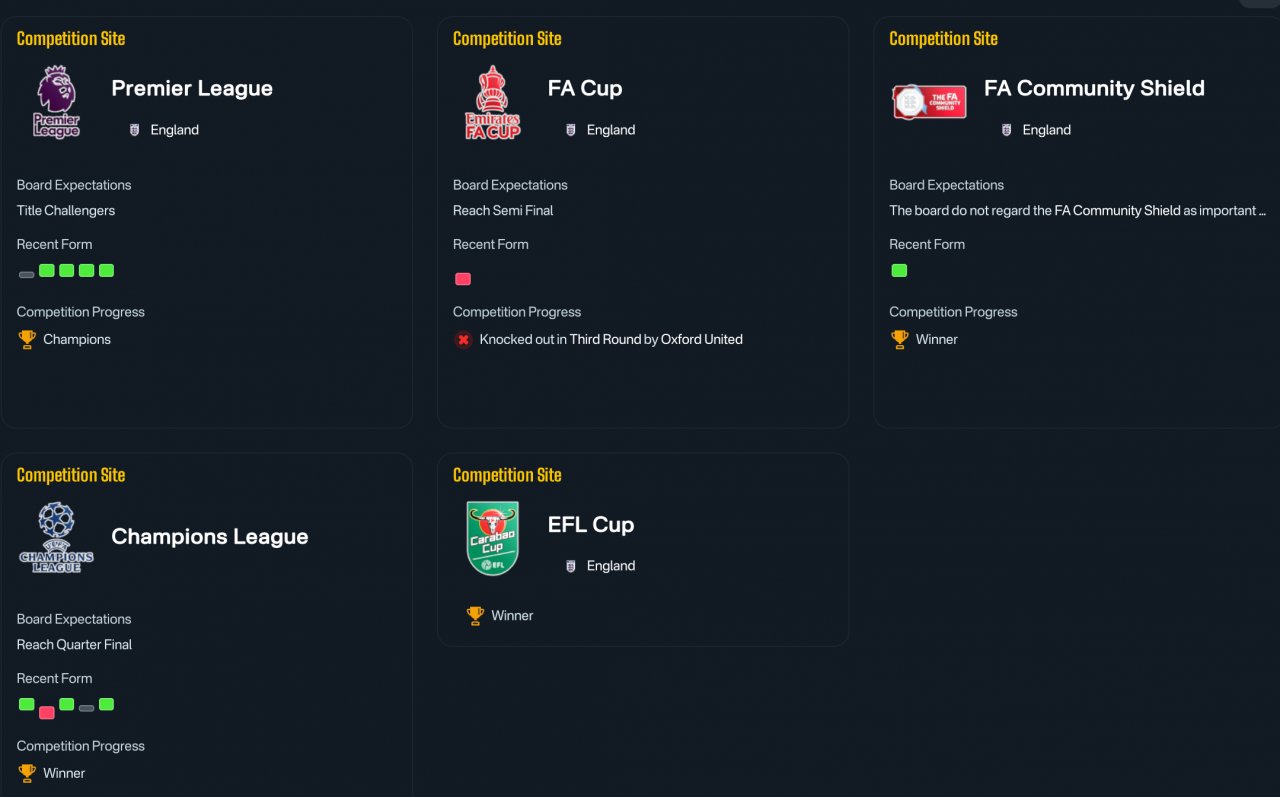Click the red knocked-out cross icon
Image resolution: width=1280 pixels, height=797 pixels.
pyautogui.click(x=463, y=339)
